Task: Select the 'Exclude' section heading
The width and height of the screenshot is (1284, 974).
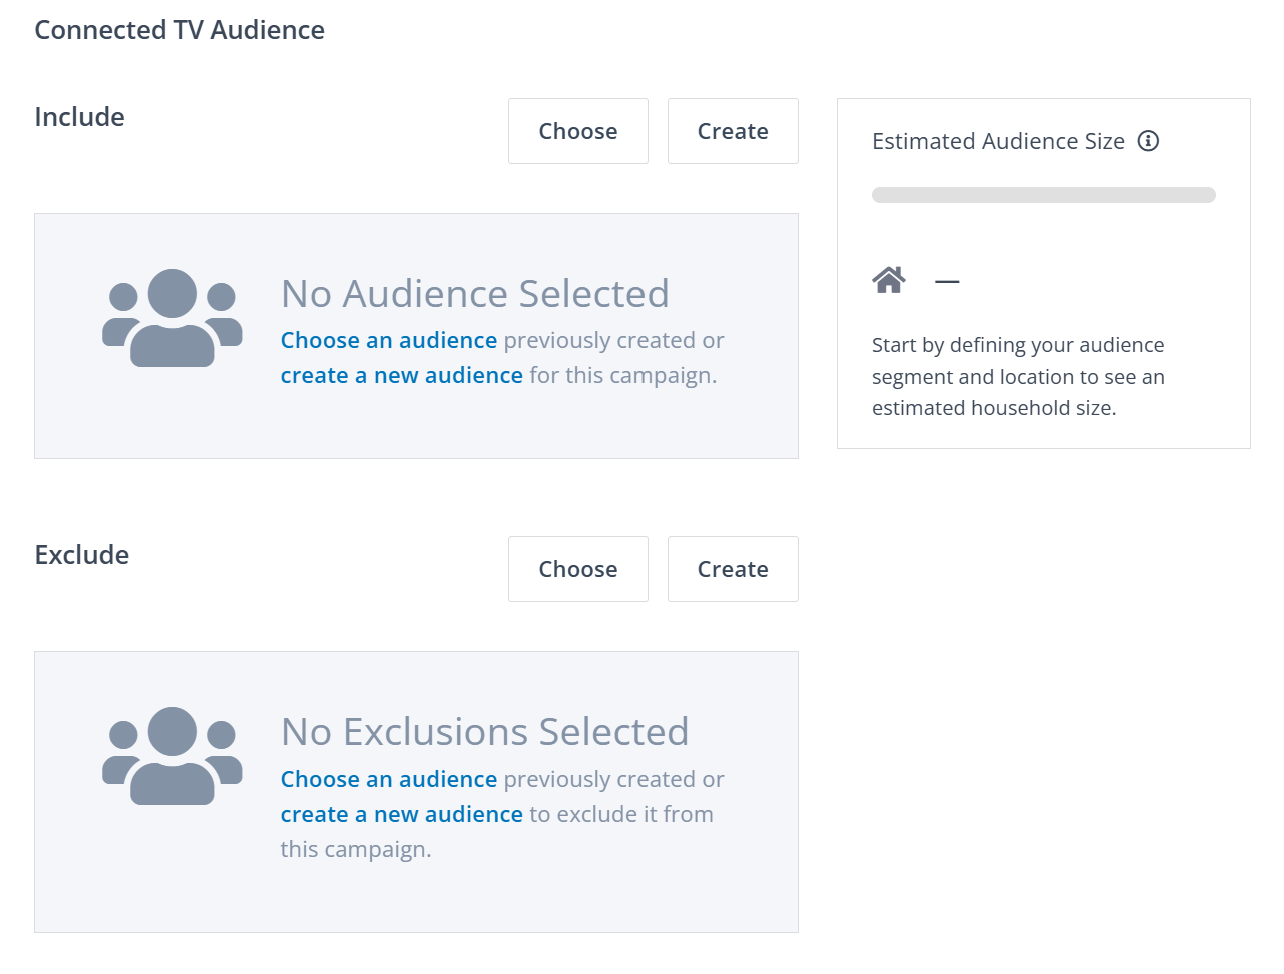Action: [x=81, y=555]
